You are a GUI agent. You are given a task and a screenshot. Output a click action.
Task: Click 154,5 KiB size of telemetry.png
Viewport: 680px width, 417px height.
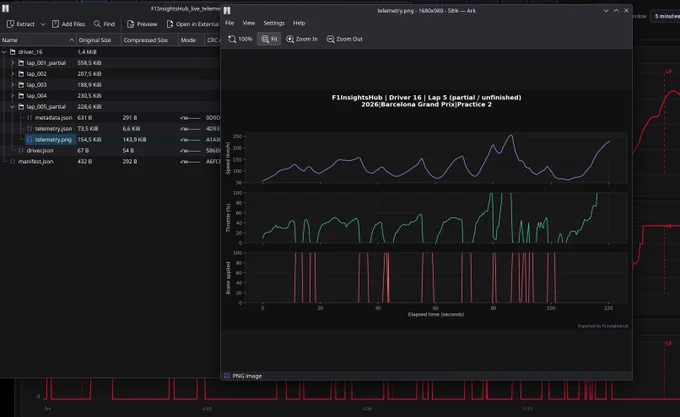pos(89,140)
